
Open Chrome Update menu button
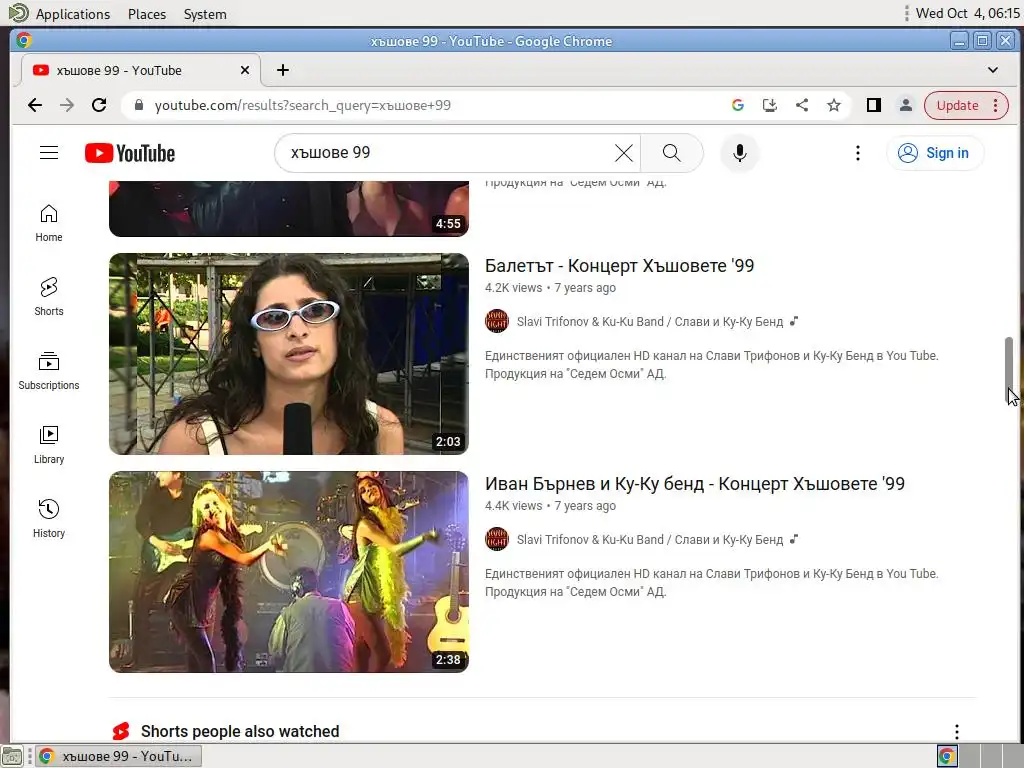click(967, 105)
